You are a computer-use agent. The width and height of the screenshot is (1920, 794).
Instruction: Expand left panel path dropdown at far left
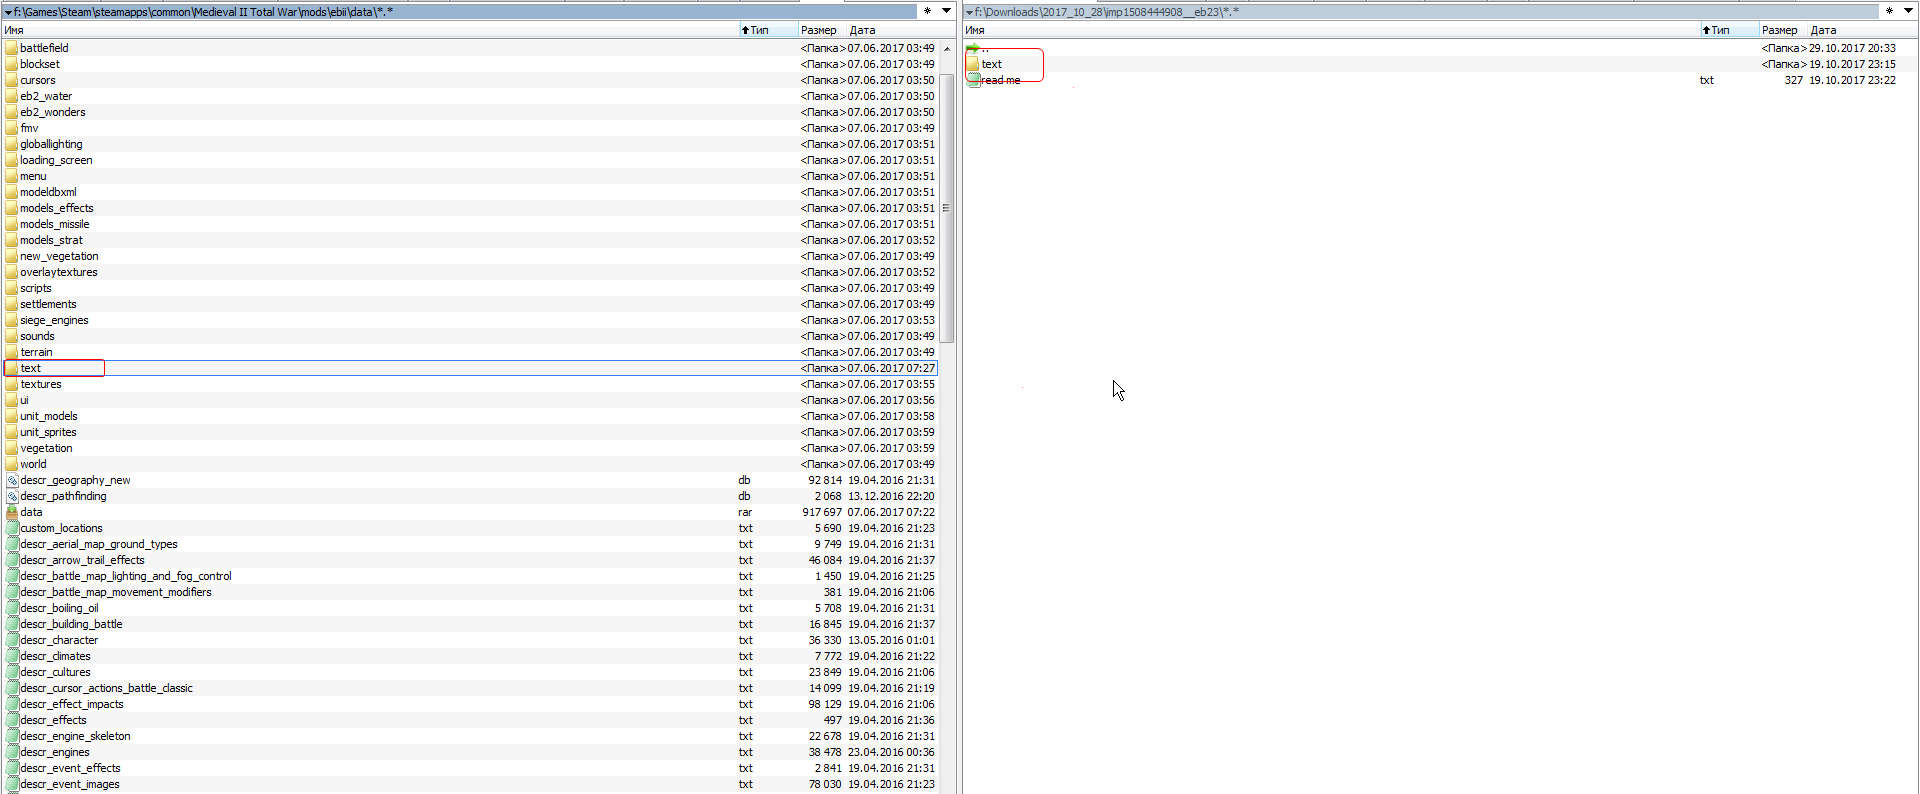click(8, 12)
